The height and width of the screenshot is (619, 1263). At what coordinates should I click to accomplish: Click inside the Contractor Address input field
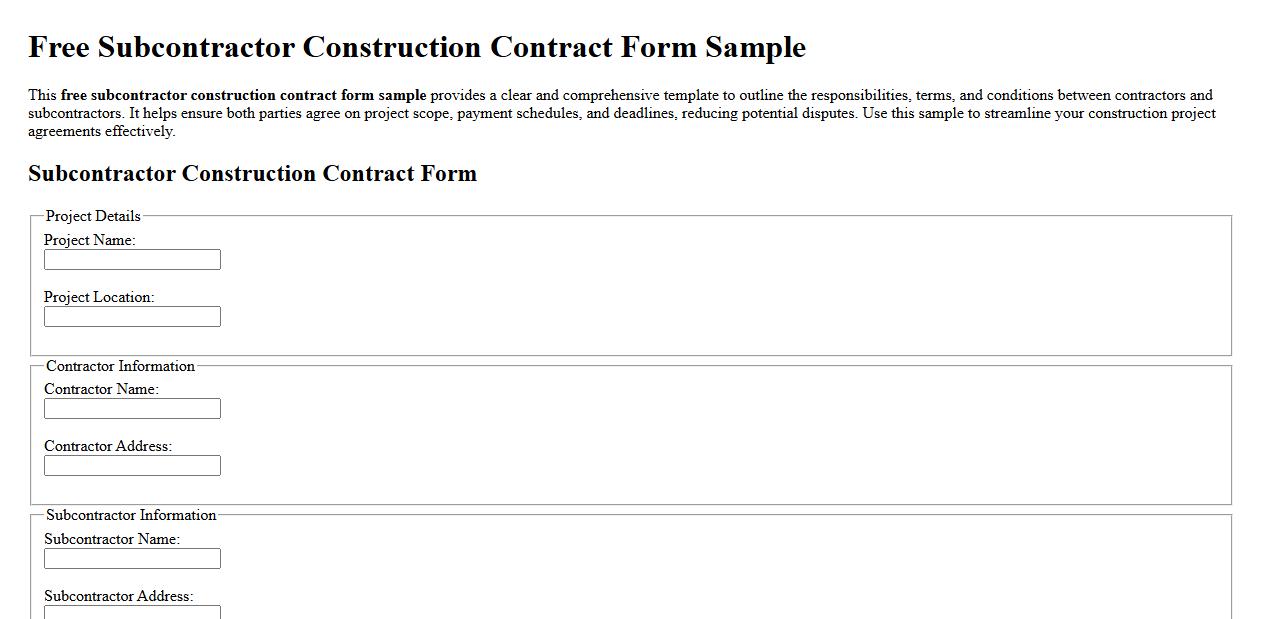click(131, 465)
